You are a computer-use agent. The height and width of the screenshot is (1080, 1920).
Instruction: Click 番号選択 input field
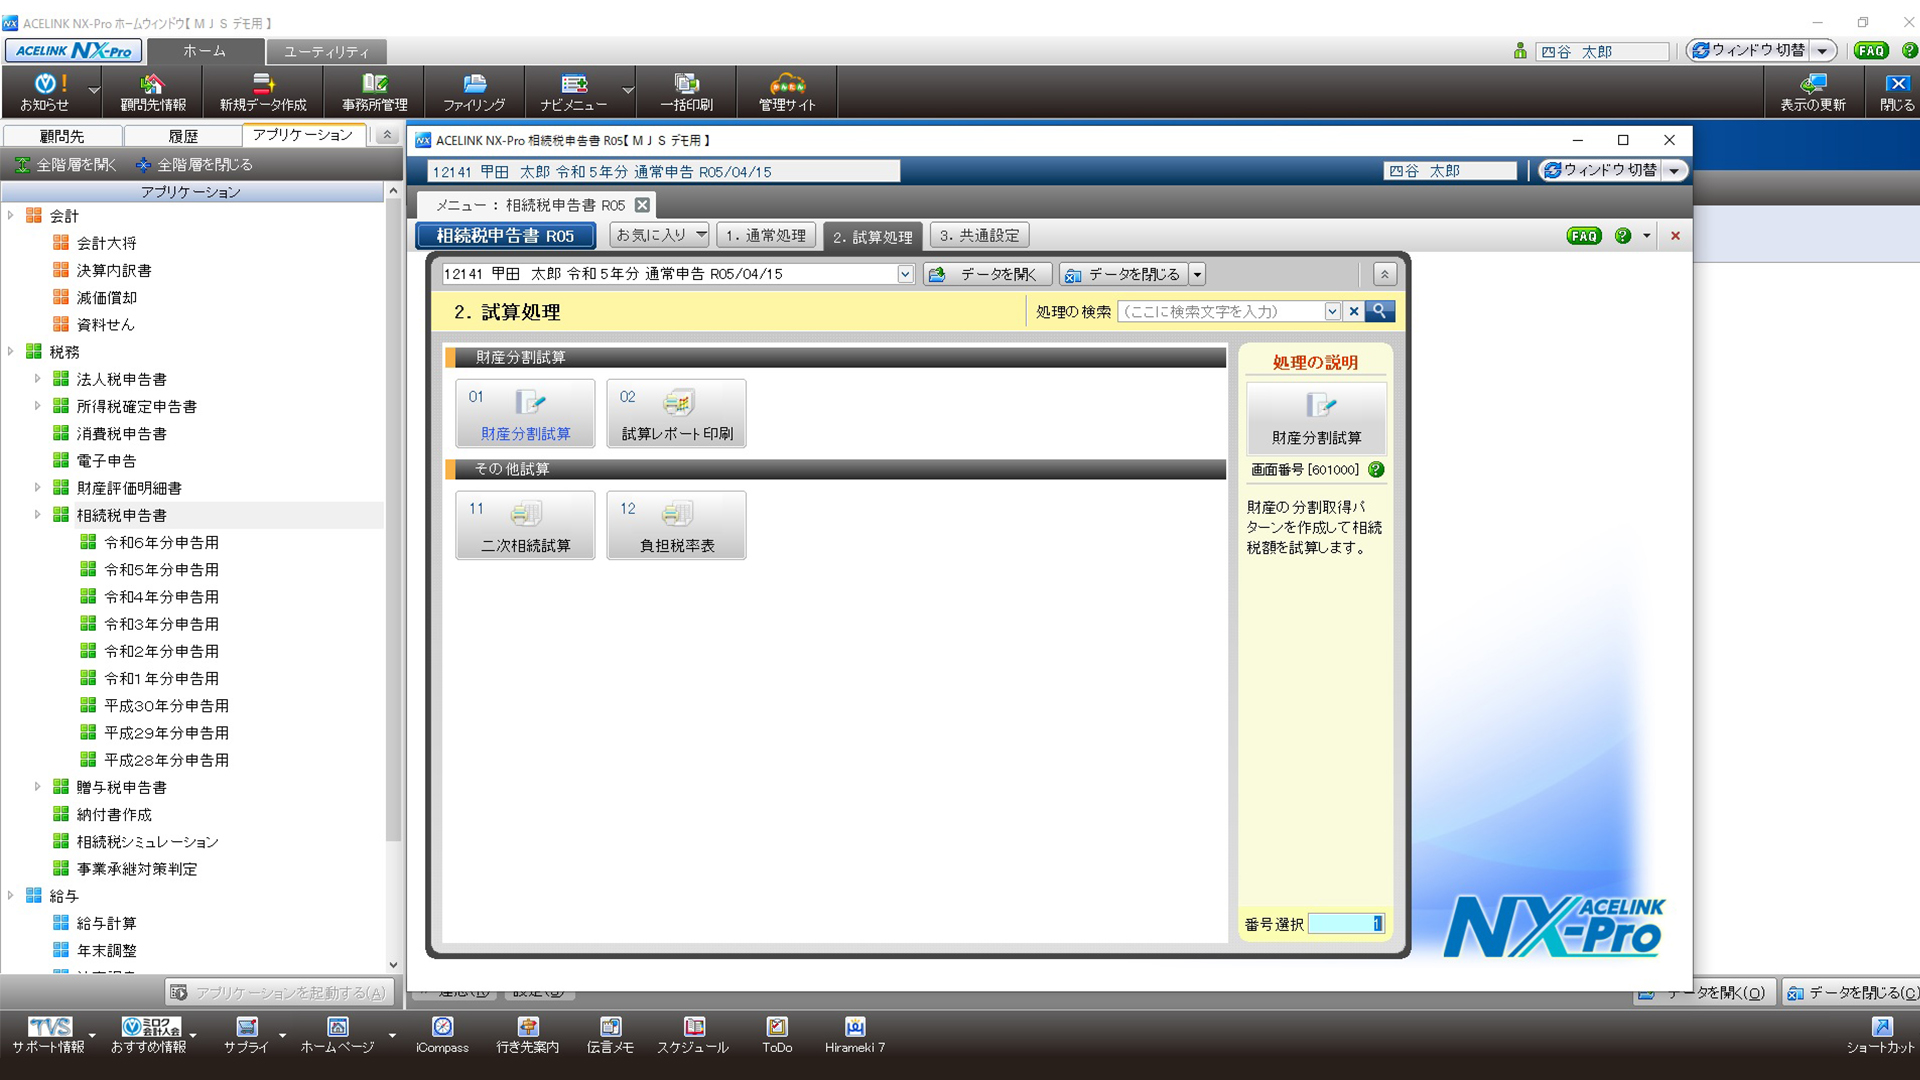1346,924
